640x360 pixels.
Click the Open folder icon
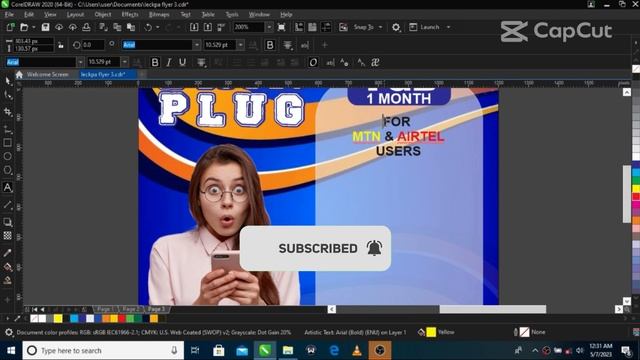[24, 27]
